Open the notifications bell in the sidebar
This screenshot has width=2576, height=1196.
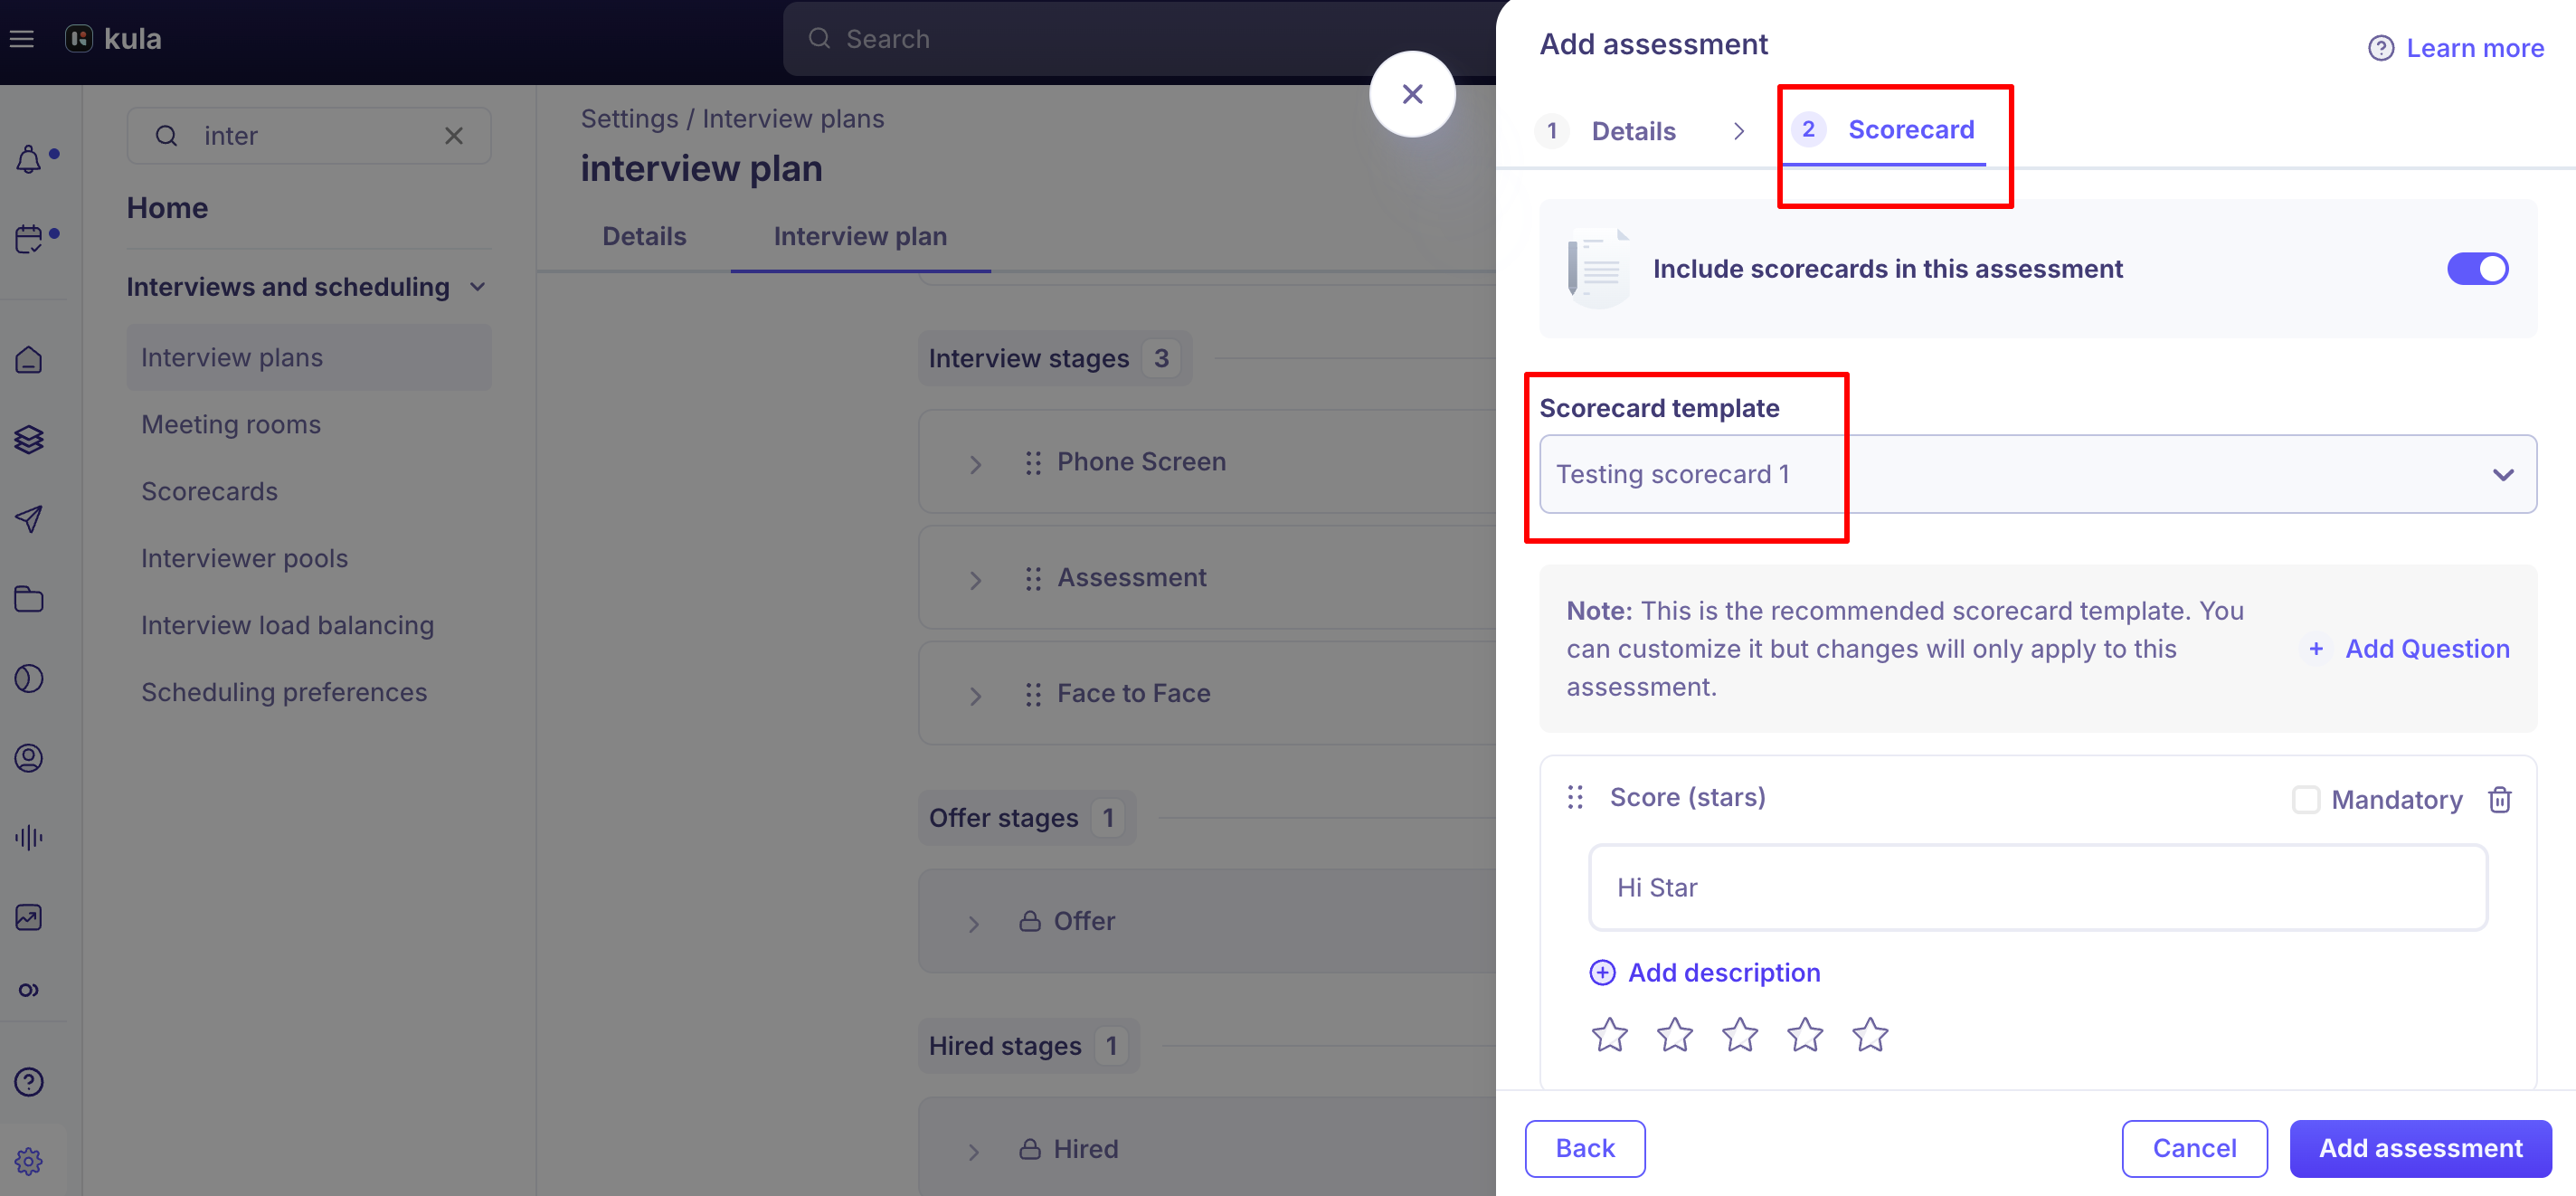coord(29,159)
